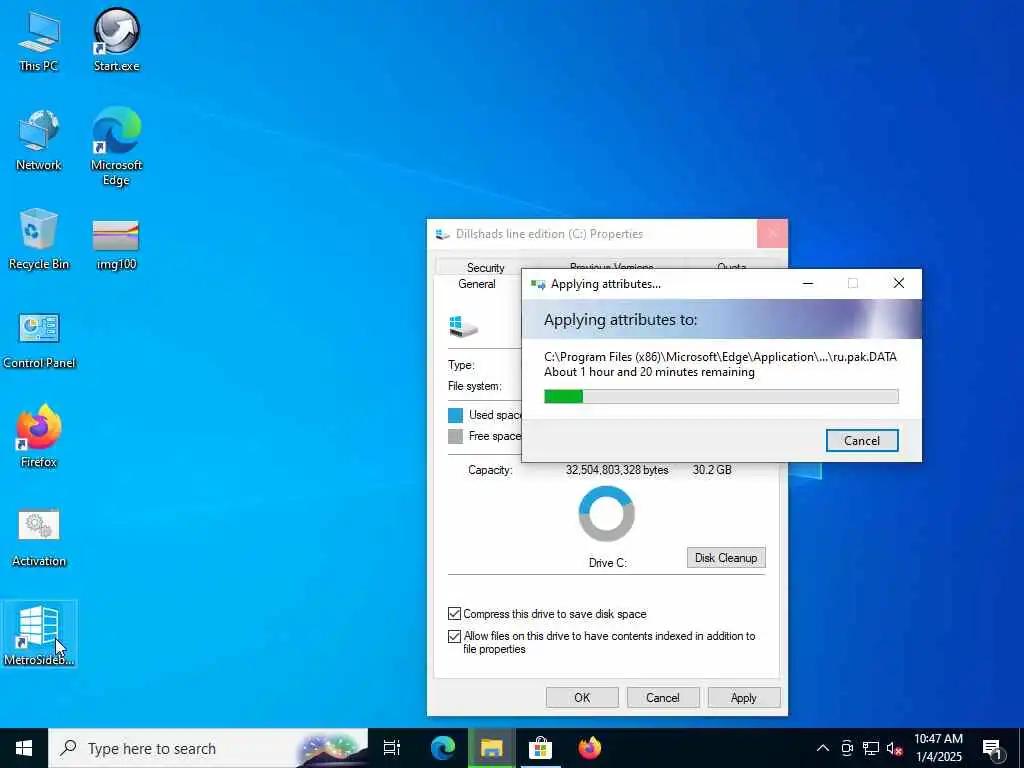Open File Explorer from the taskbar
Image resolution: width=1024 pixels, height=768 pixels.
pos(491,748)
